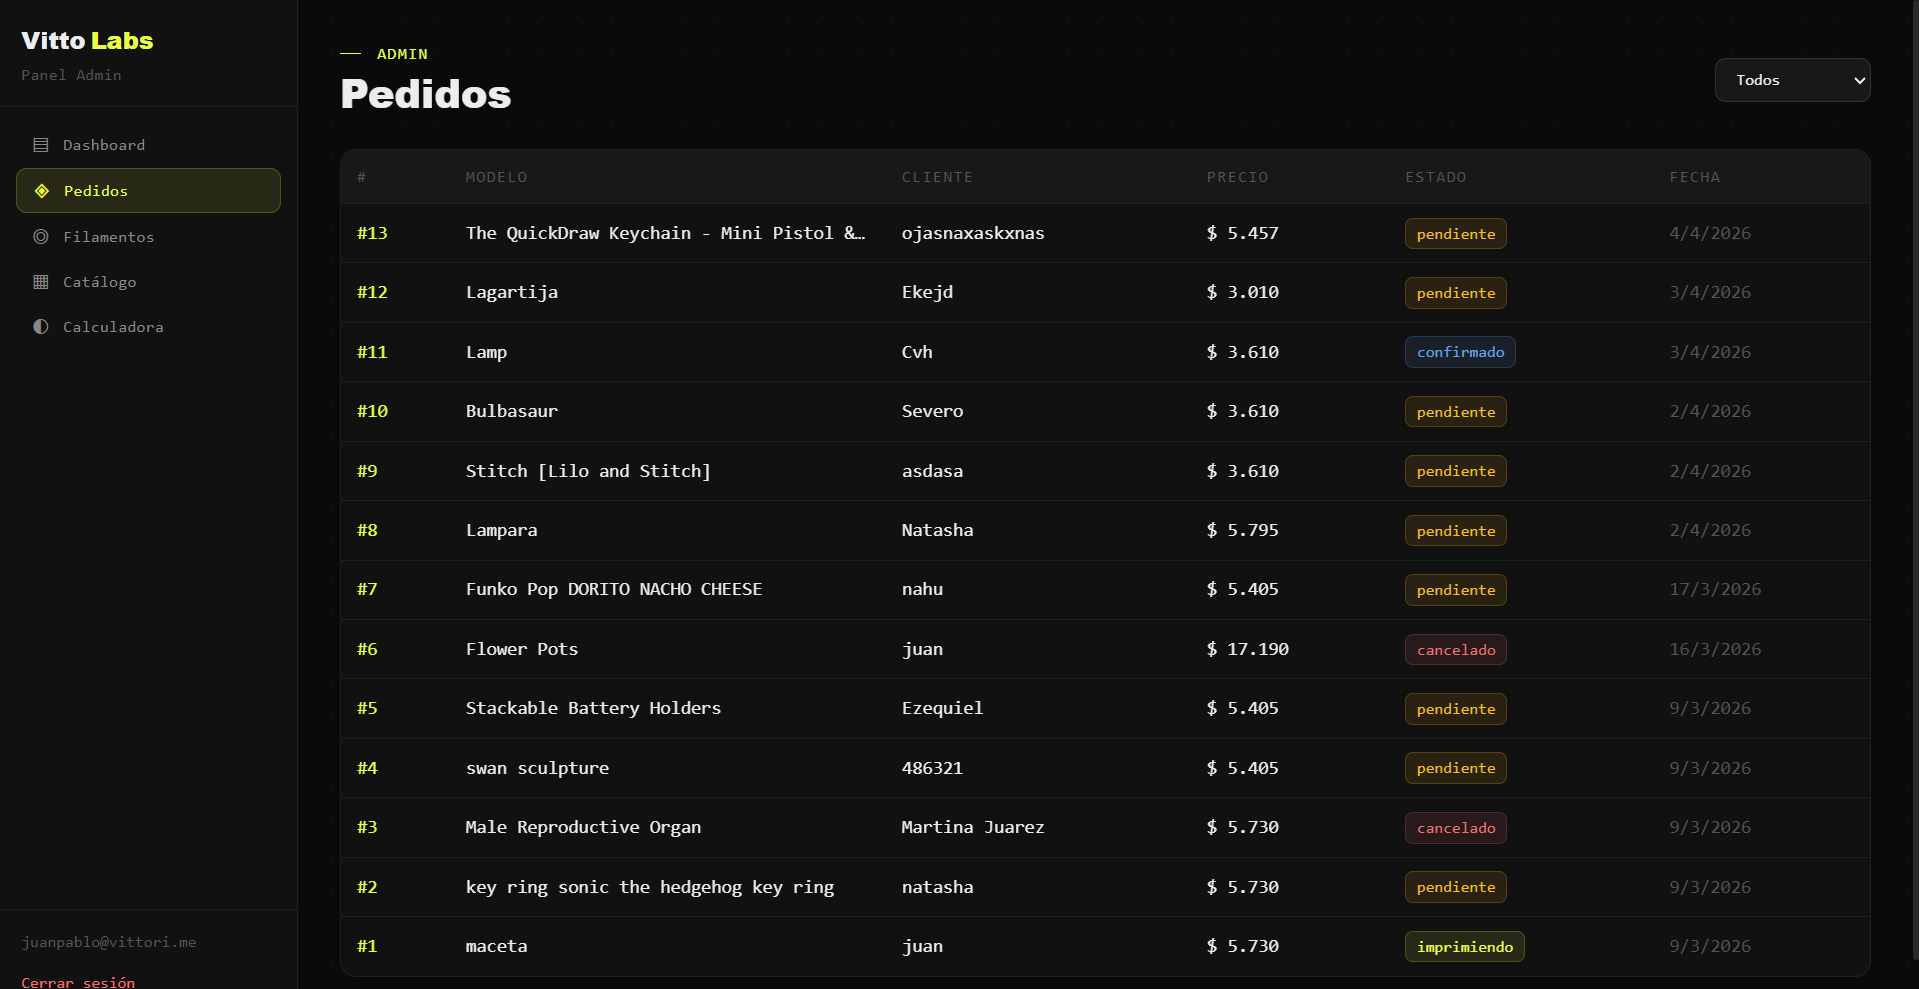The height and width of the screenshot is (989, 1919).
Task: Click the Calculadora half-circle icon
Action: point(41,327)
